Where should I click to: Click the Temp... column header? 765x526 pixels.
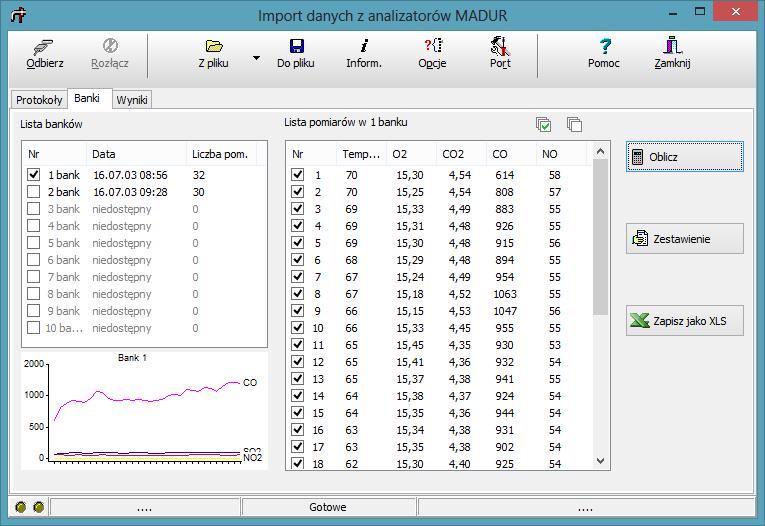[x=362, y=154]
